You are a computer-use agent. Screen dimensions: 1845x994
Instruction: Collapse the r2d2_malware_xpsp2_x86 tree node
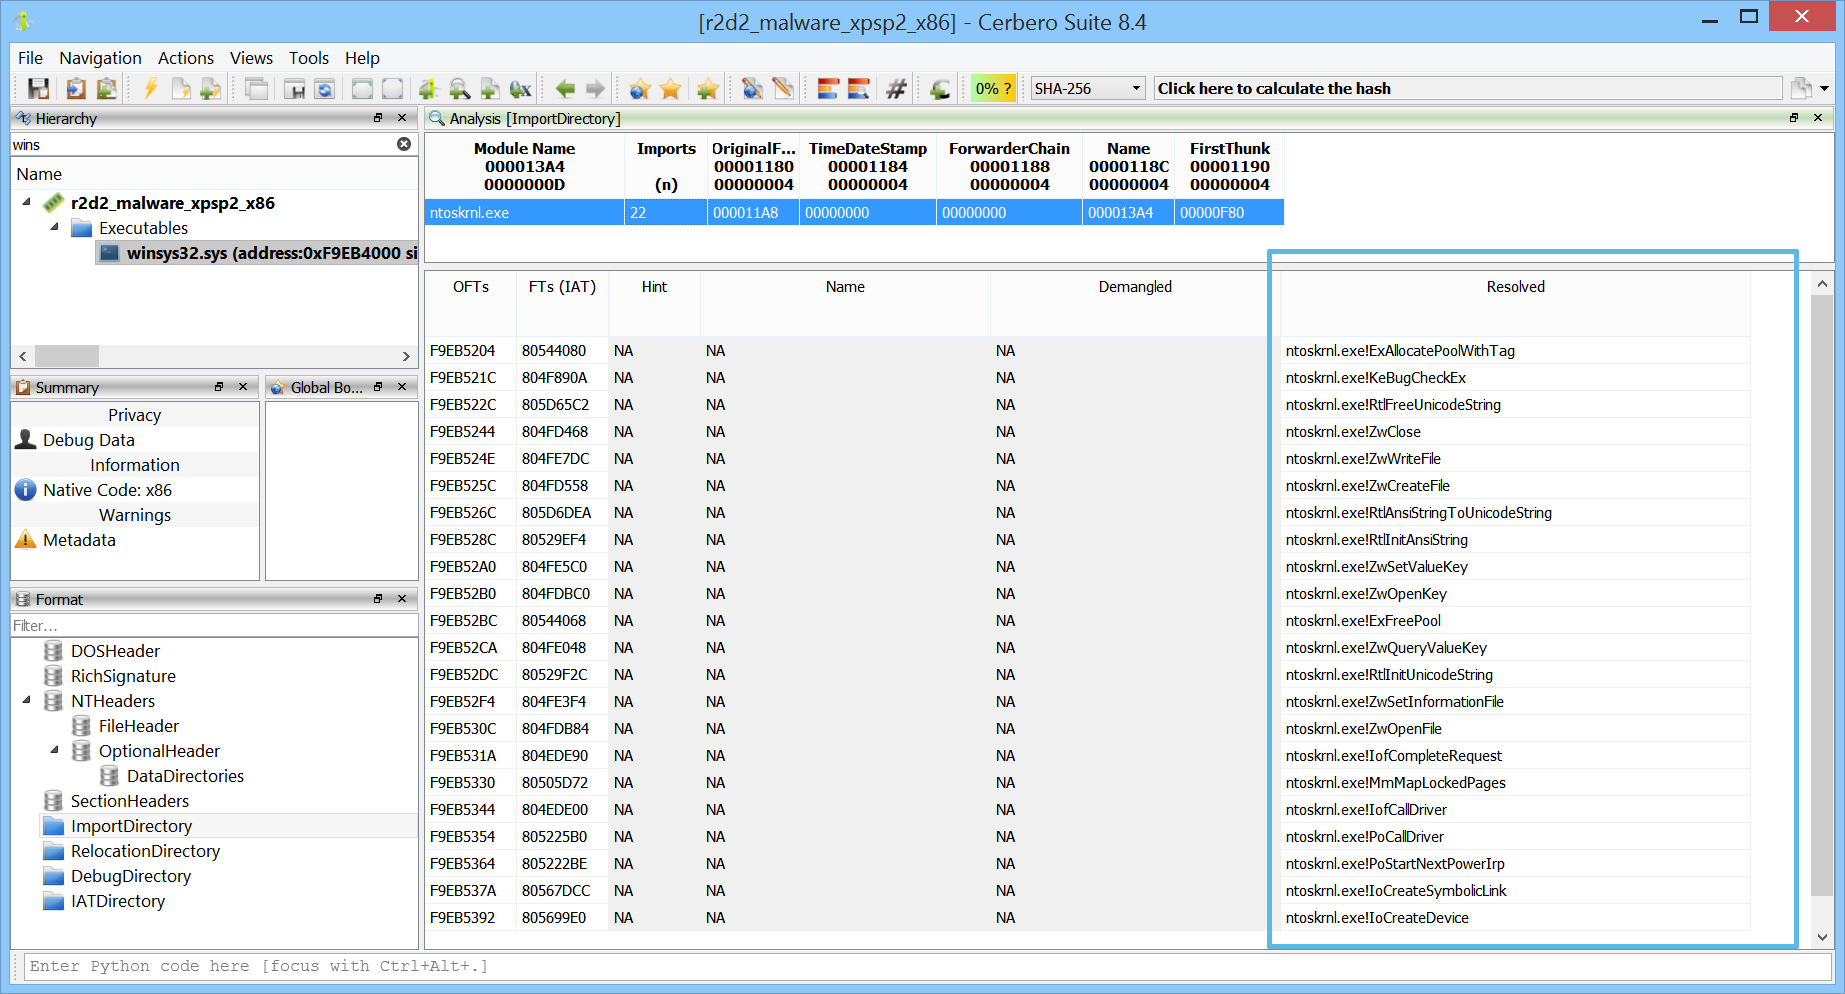point(27,202)
